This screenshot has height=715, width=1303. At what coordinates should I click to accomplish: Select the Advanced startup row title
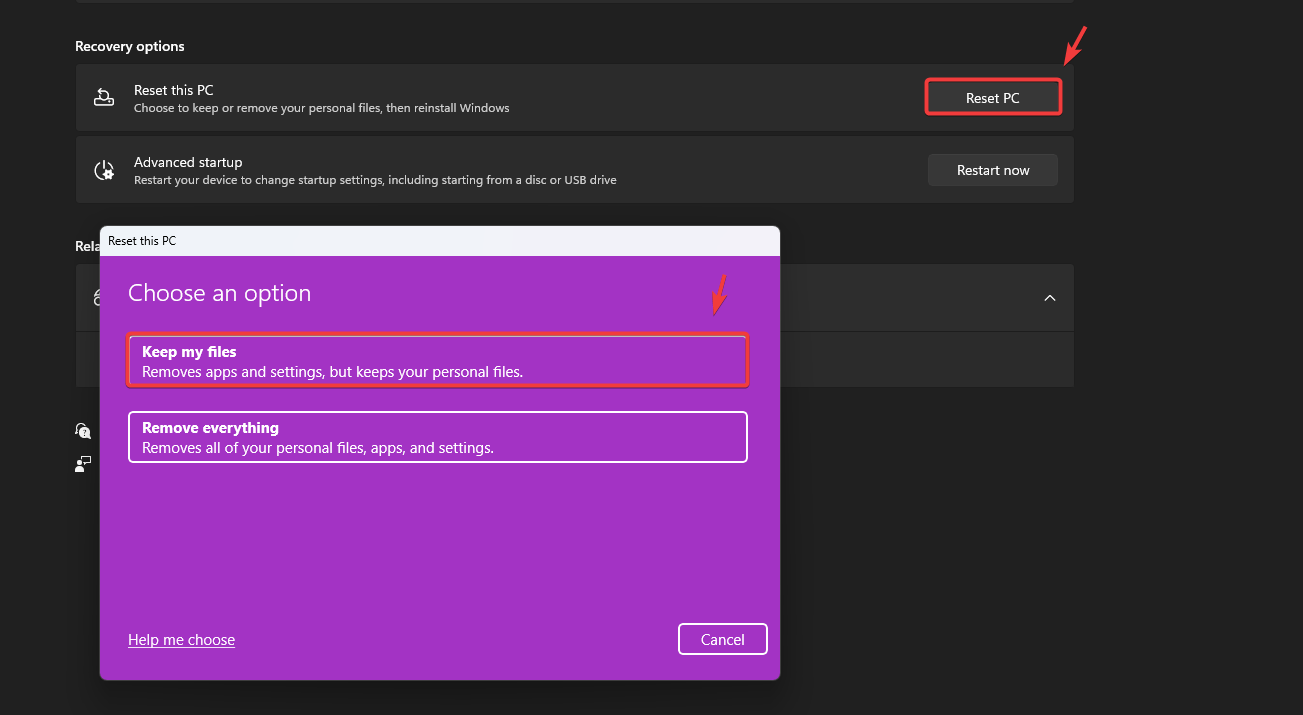click(188, 162)
